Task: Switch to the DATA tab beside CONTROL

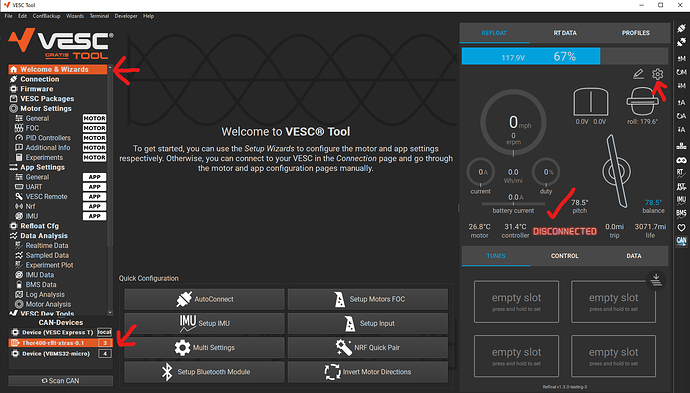Action: pos(634,256)
